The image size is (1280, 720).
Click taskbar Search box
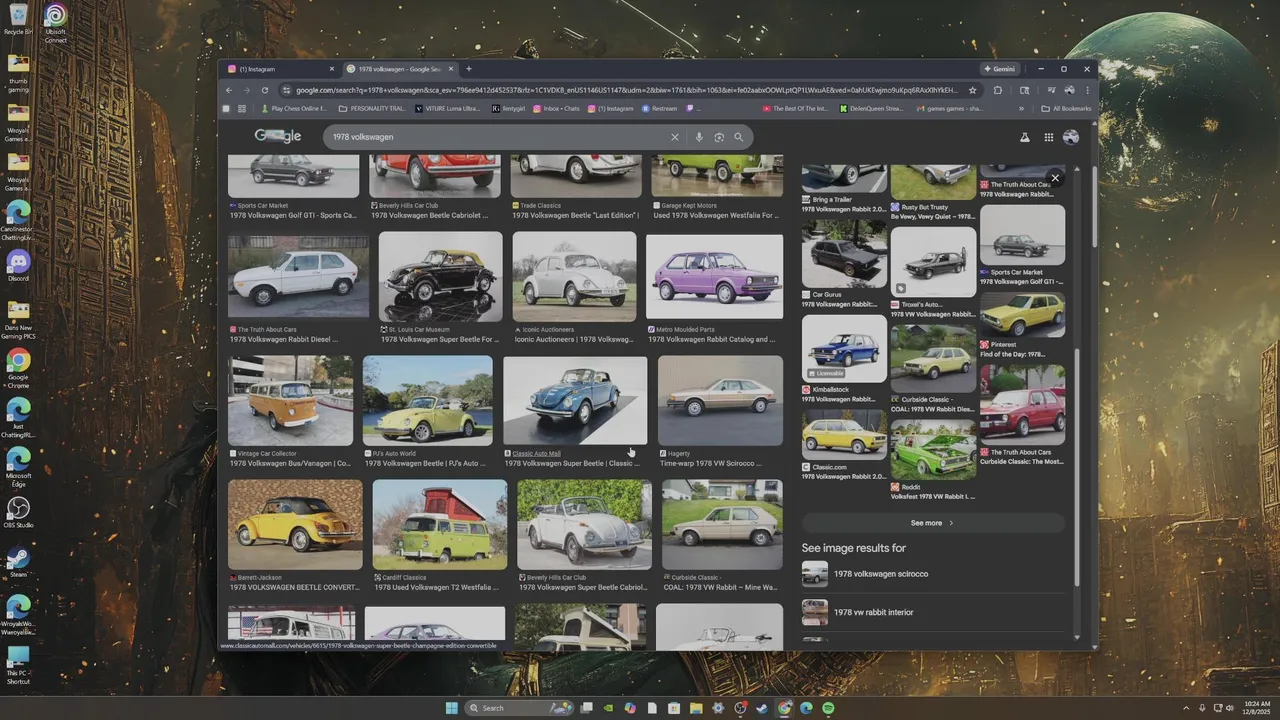coord(520,708)
